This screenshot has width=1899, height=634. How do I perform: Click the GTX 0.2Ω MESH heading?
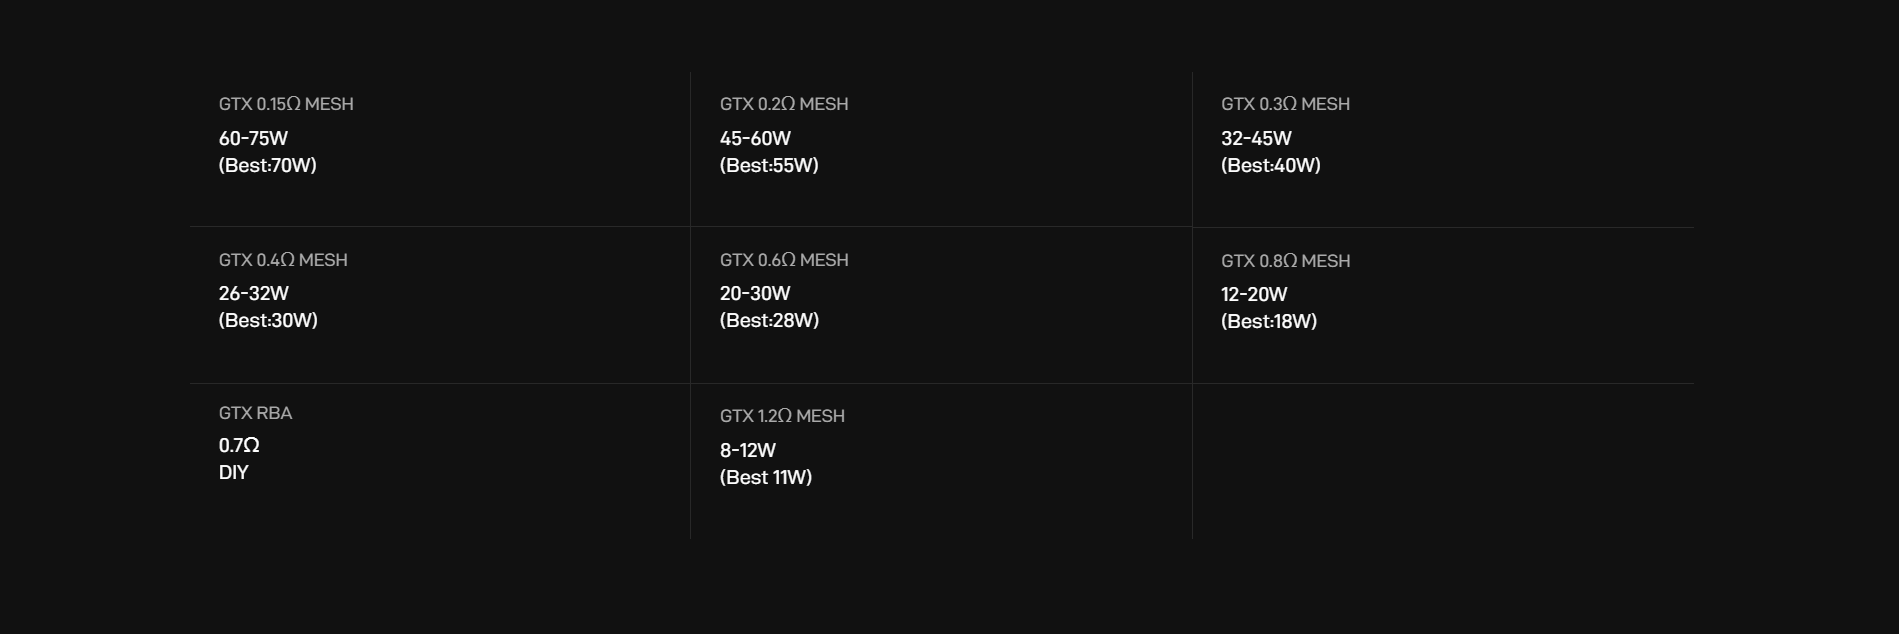[x=784, y=104]
